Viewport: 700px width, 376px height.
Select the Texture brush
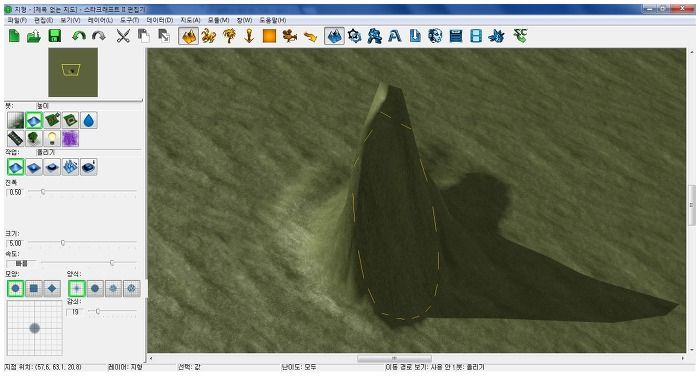(16, 121)
